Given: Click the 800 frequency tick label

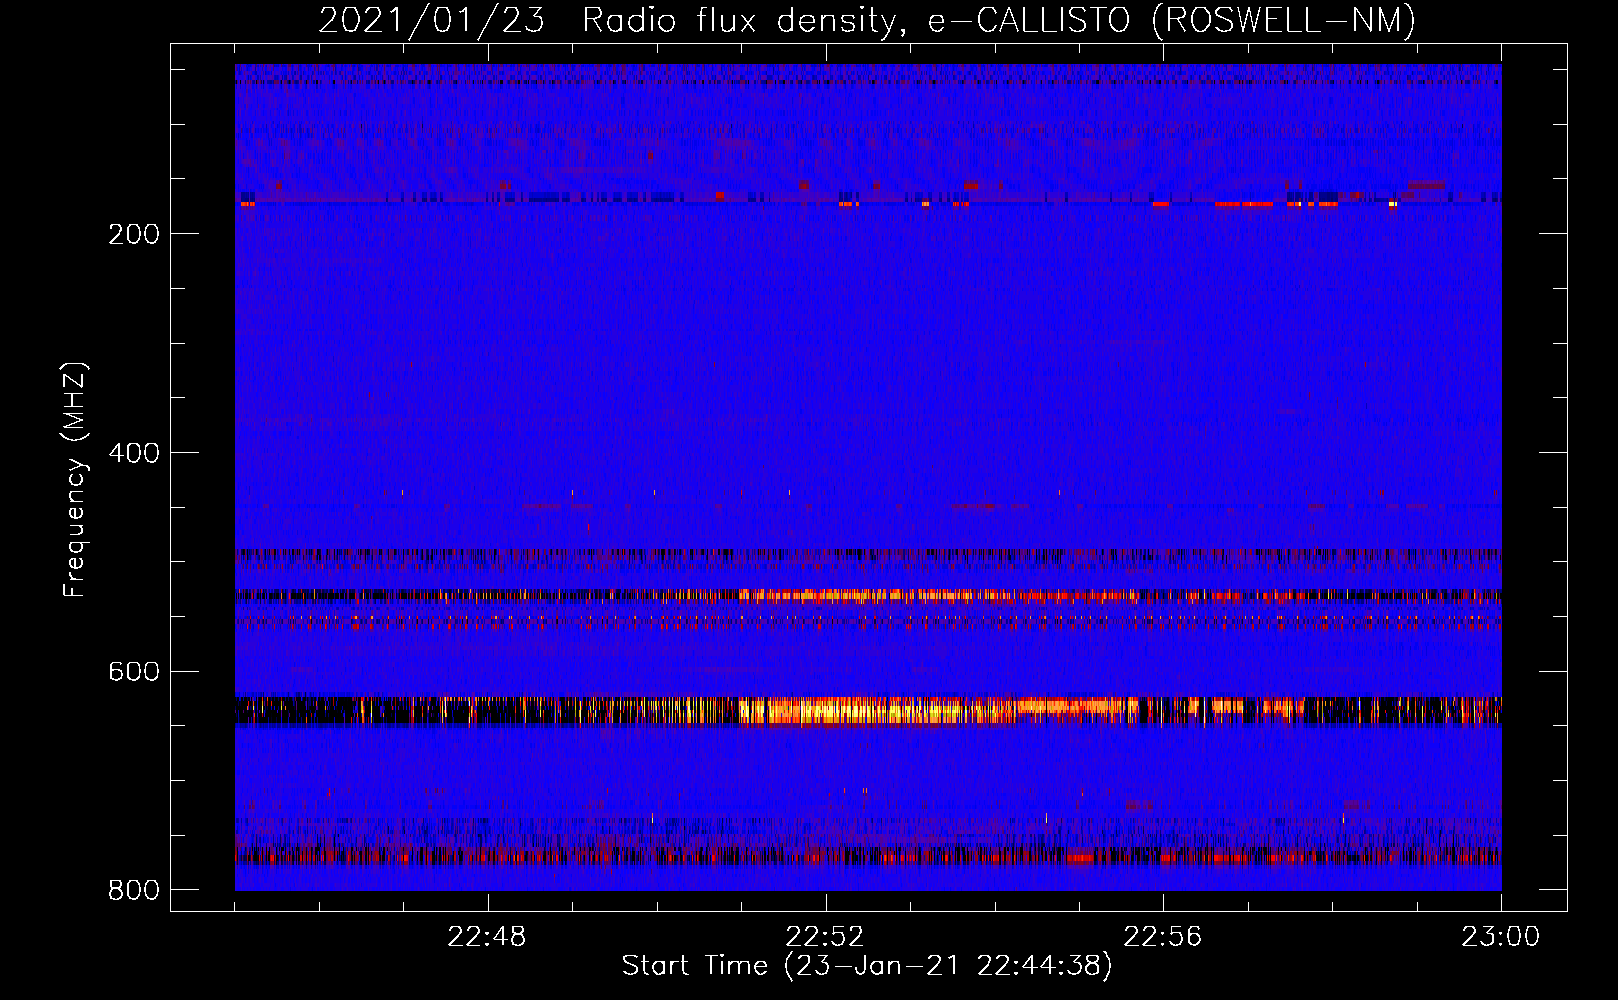Looking at the screenshot, I should tap(134, 890).
